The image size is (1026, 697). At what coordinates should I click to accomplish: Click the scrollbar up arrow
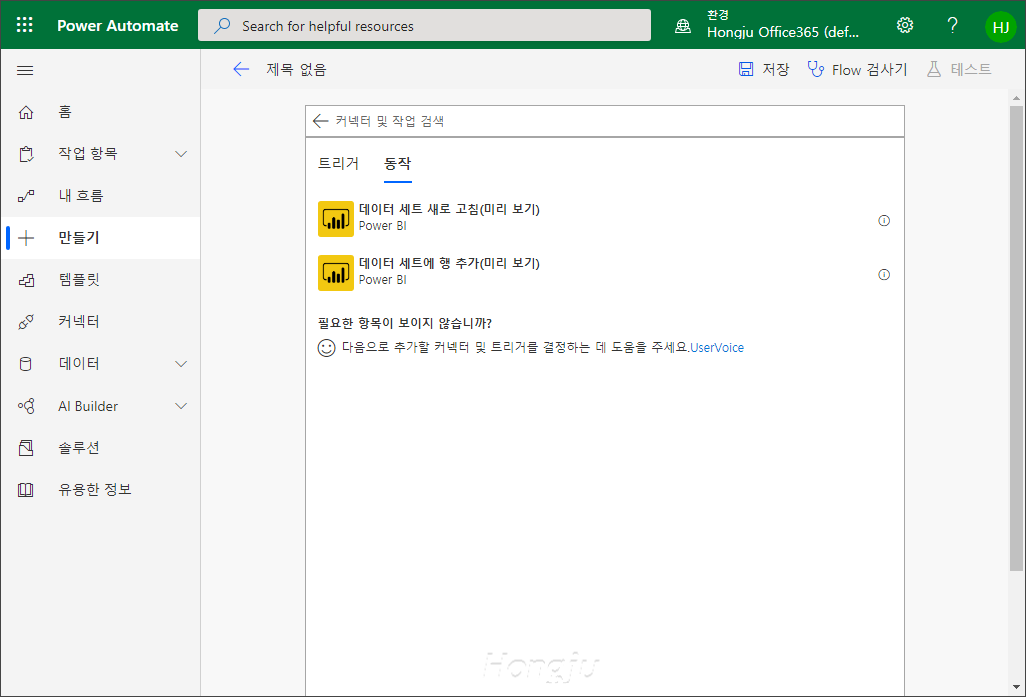[1016, 98]
